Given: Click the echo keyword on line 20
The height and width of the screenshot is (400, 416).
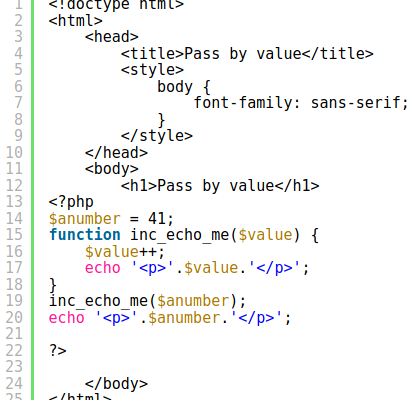Looking at the screenshot, I should (66, 318).
